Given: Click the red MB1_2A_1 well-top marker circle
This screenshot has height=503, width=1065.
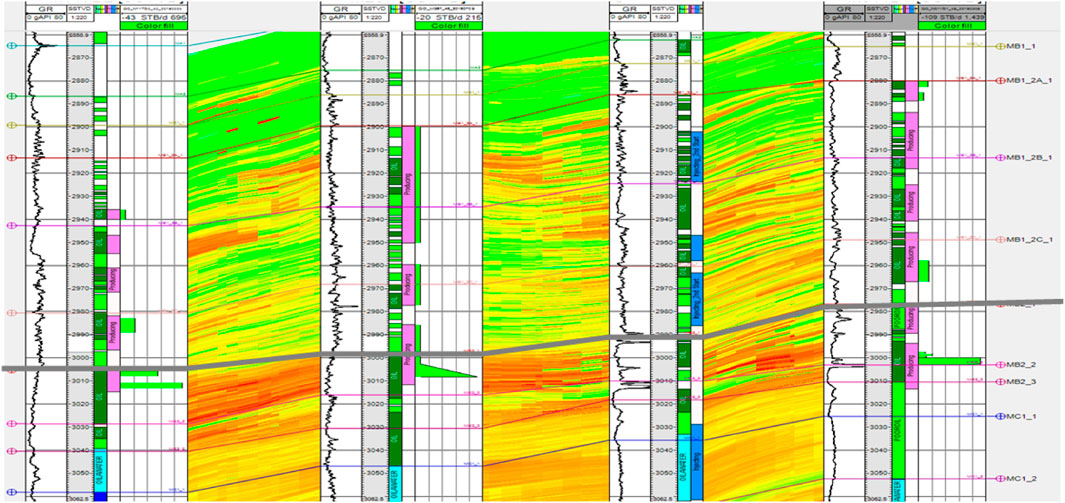Looking at the screenshot, I should [x=1000, y=81].
